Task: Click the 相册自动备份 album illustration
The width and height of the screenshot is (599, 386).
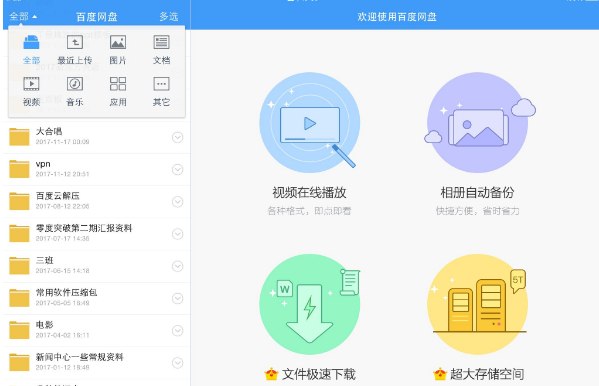Action: coord(479,122)
